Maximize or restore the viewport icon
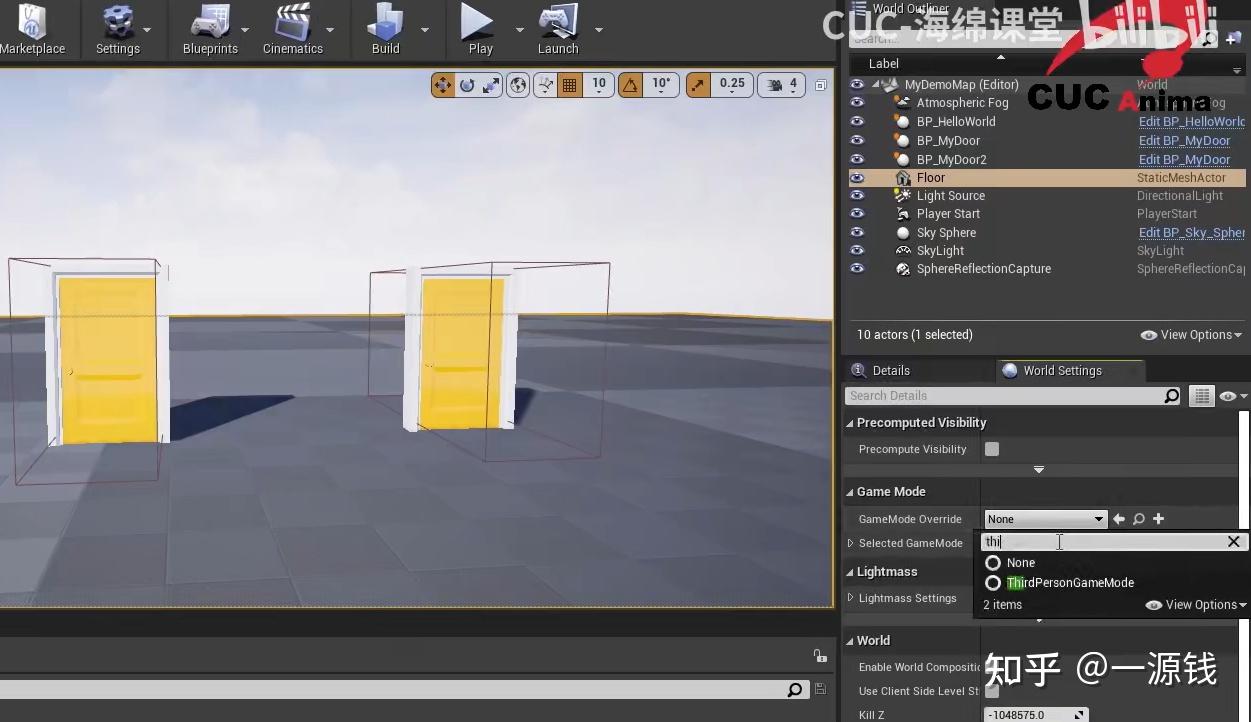This screenshot has height=722, width=1251. [821, 85]
